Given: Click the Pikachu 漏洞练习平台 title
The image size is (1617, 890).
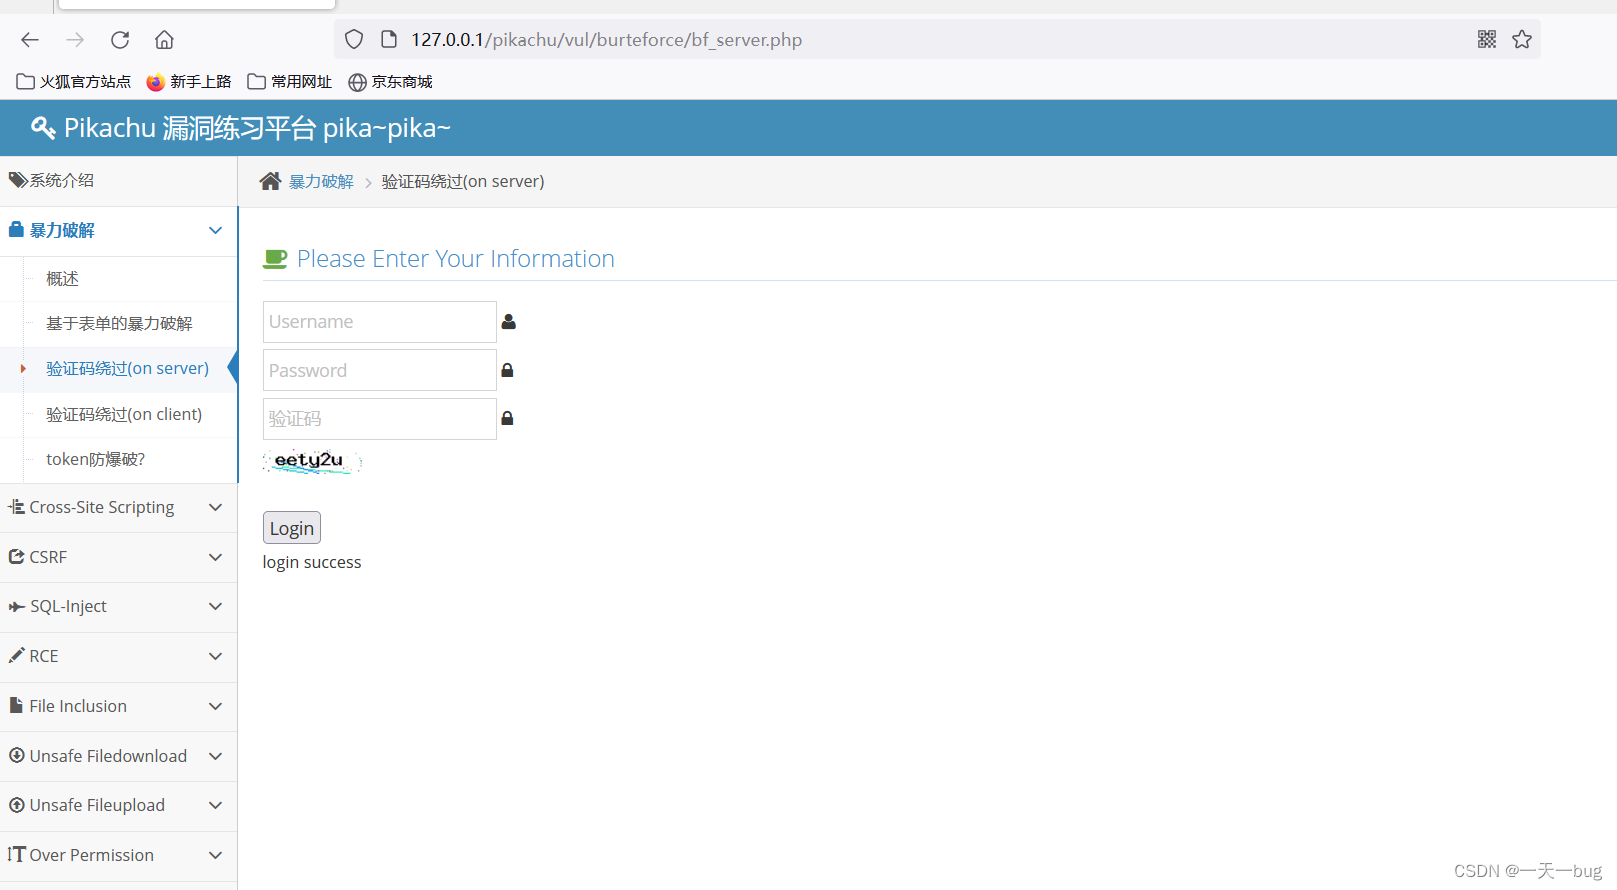Looking at the screenshot, I should [257, 128].
